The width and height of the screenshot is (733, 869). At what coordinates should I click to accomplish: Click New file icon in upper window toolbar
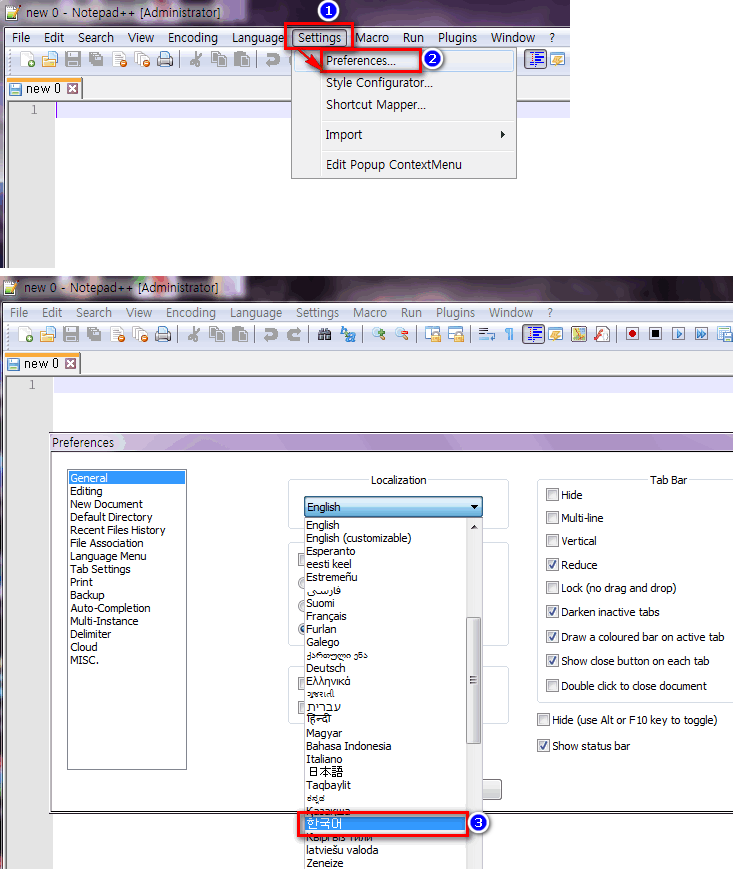pos(28,59)
